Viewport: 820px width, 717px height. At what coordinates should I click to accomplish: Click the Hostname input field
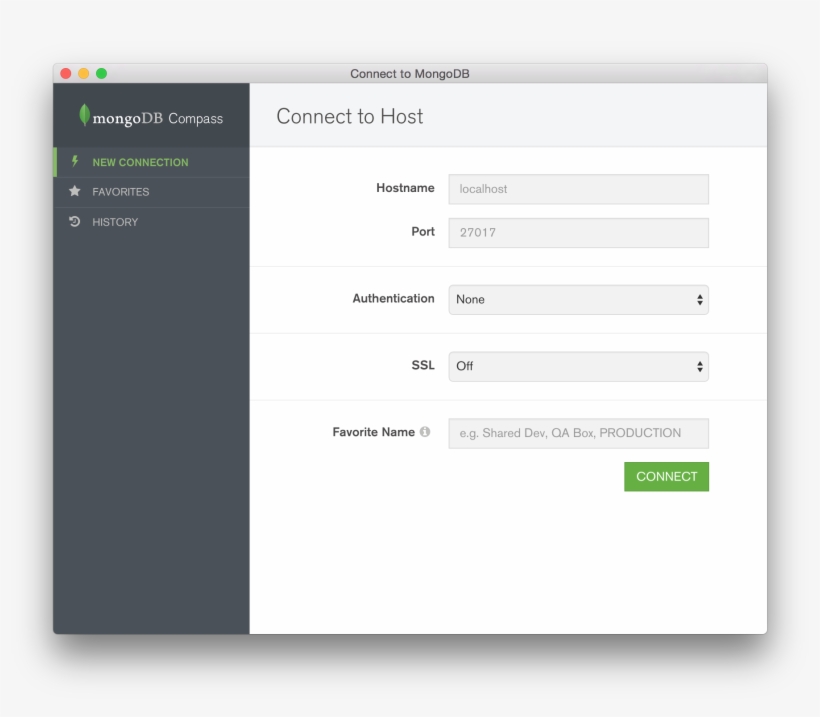click(578, 189)
